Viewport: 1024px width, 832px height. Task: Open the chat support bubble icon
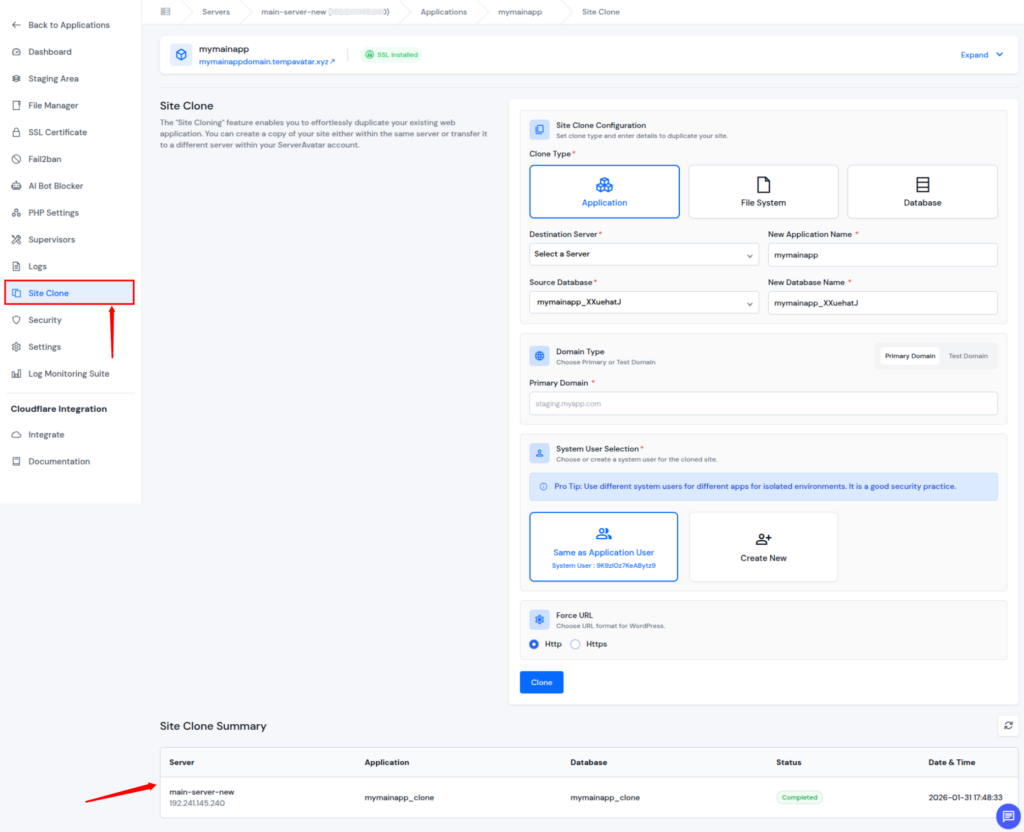point(1007,816)
